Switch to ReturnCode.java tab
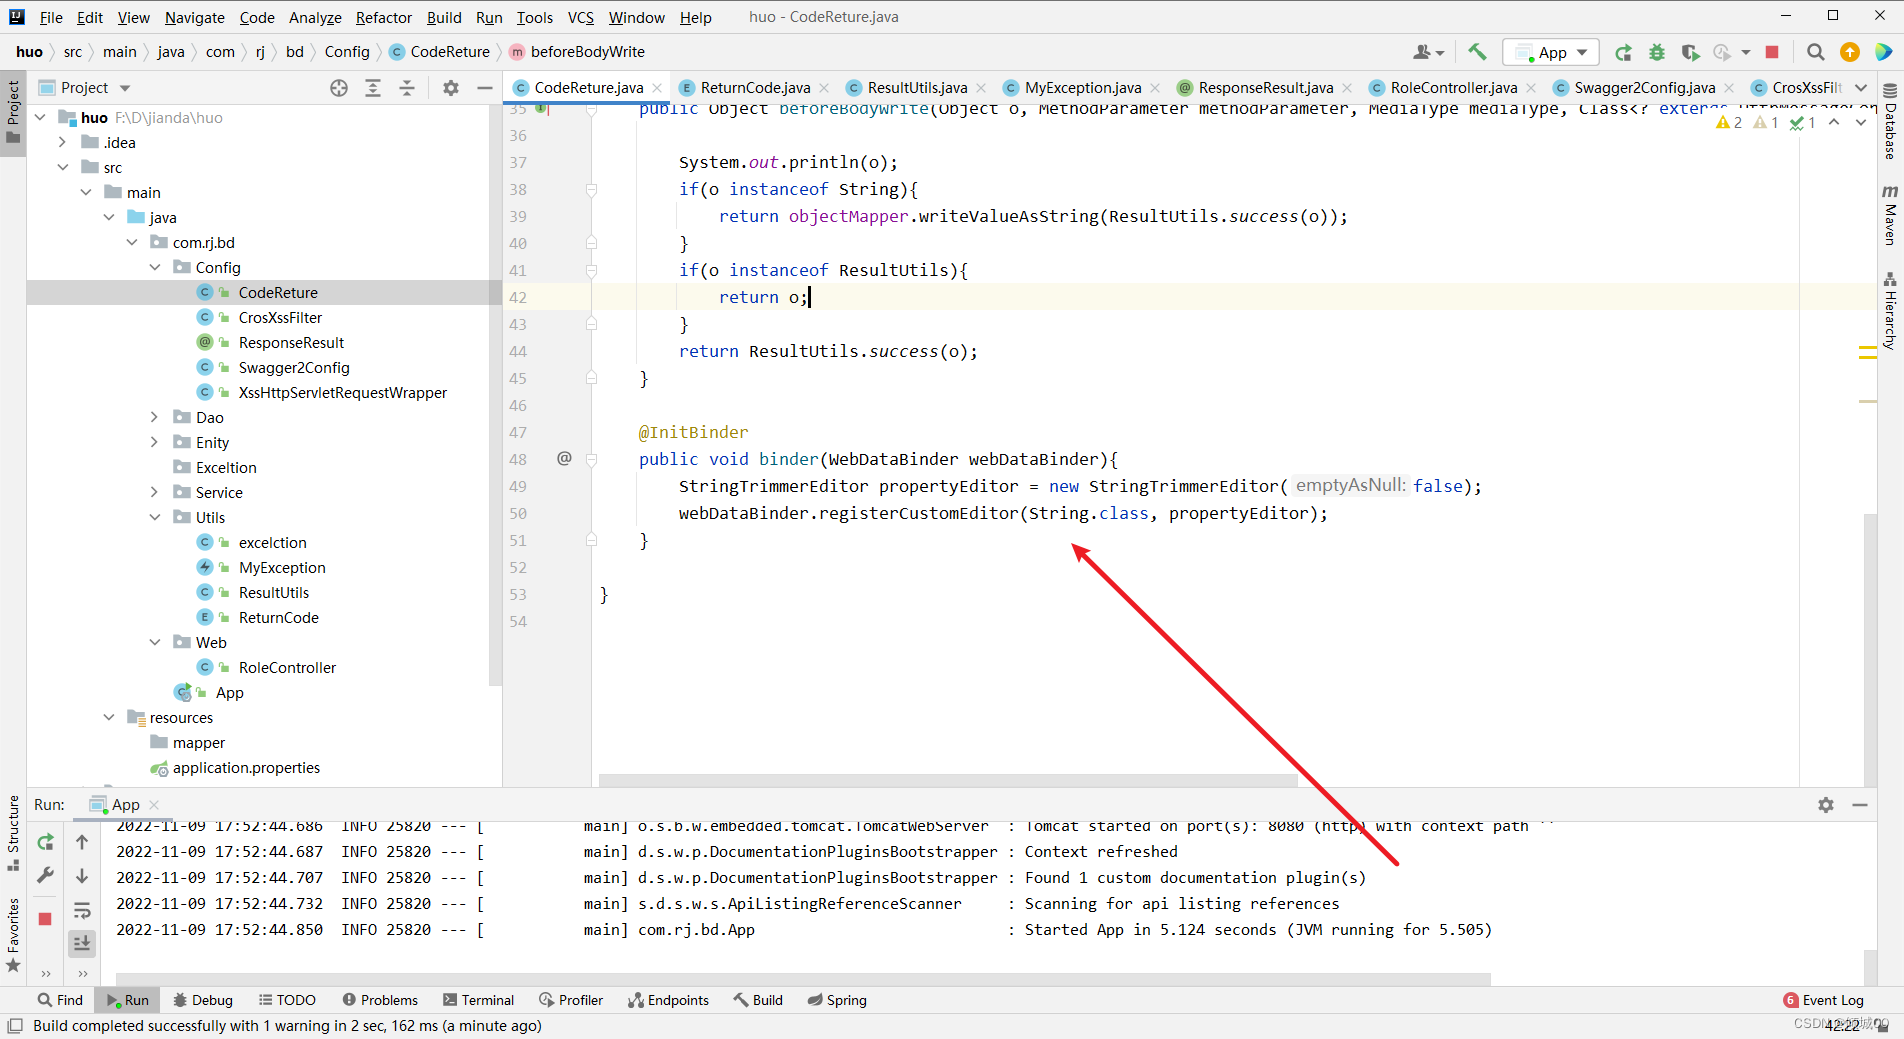This screenshot has width=1904, height=1039. coord(755,88)
